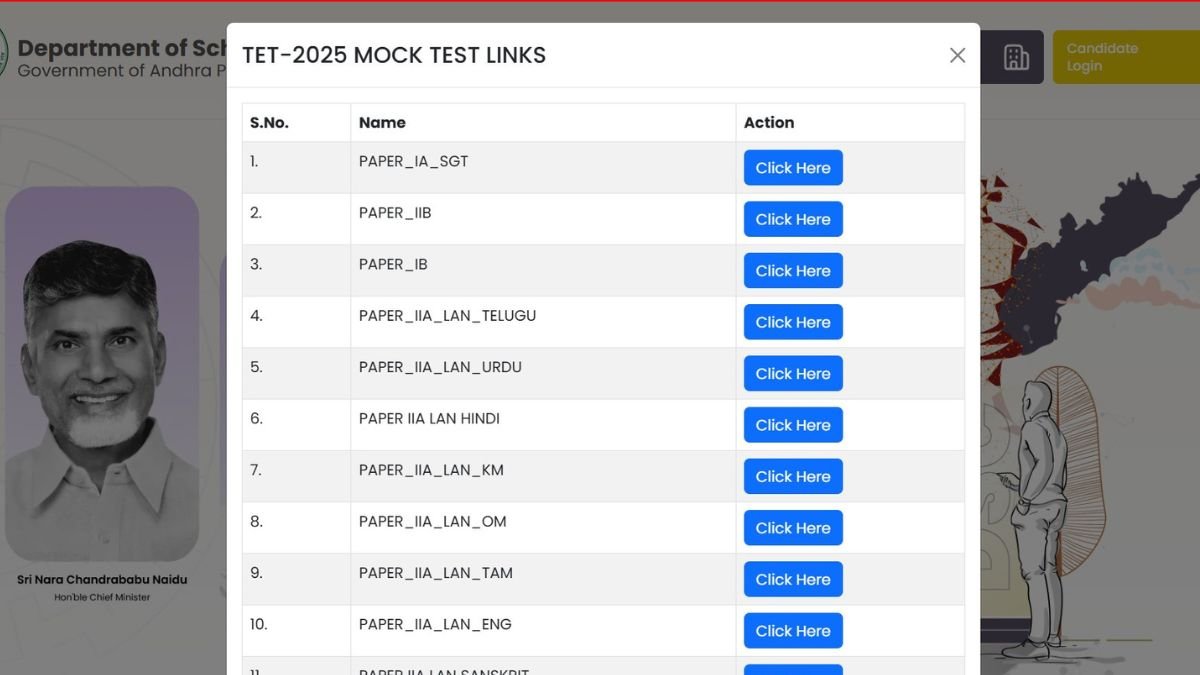Click the S.No. column header
Image resolution: width=1200 pixels, height=675 pixels.
click(267, 122)
